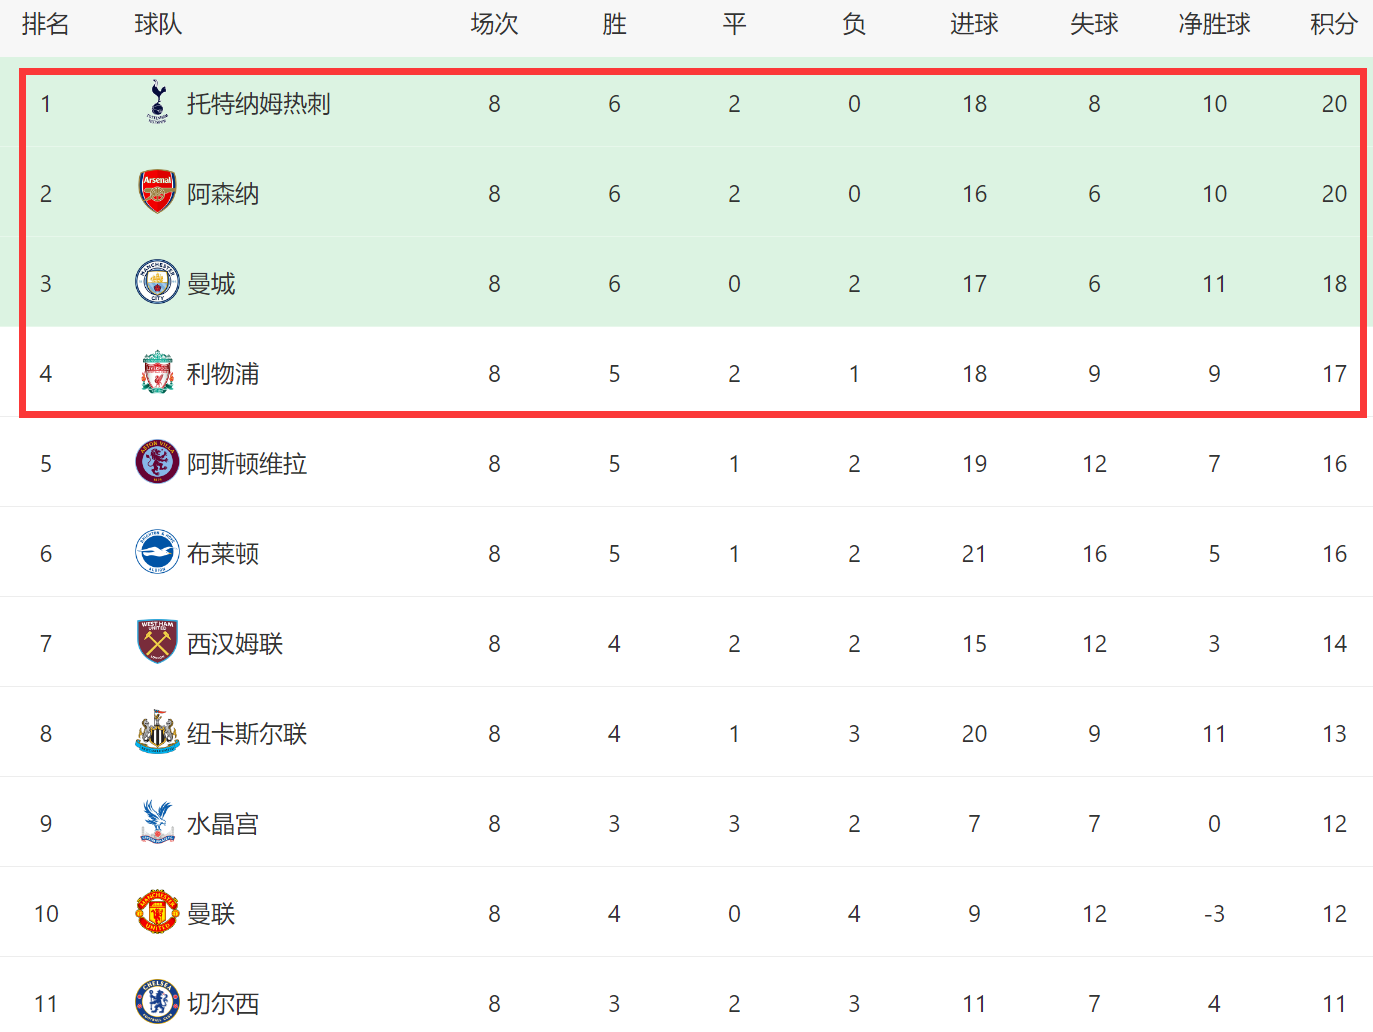Click the Brighton club logo

157,552
